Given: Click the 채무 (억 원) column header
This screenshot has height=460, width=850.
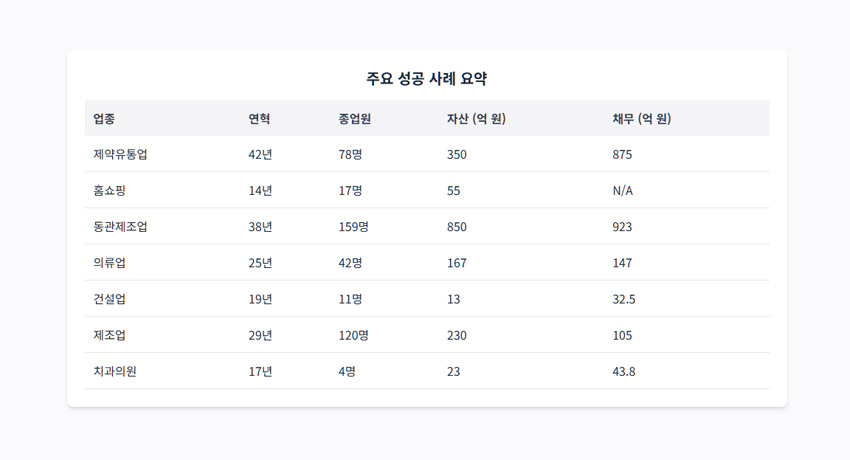Looking at the screenshot, I should [642, 119].
